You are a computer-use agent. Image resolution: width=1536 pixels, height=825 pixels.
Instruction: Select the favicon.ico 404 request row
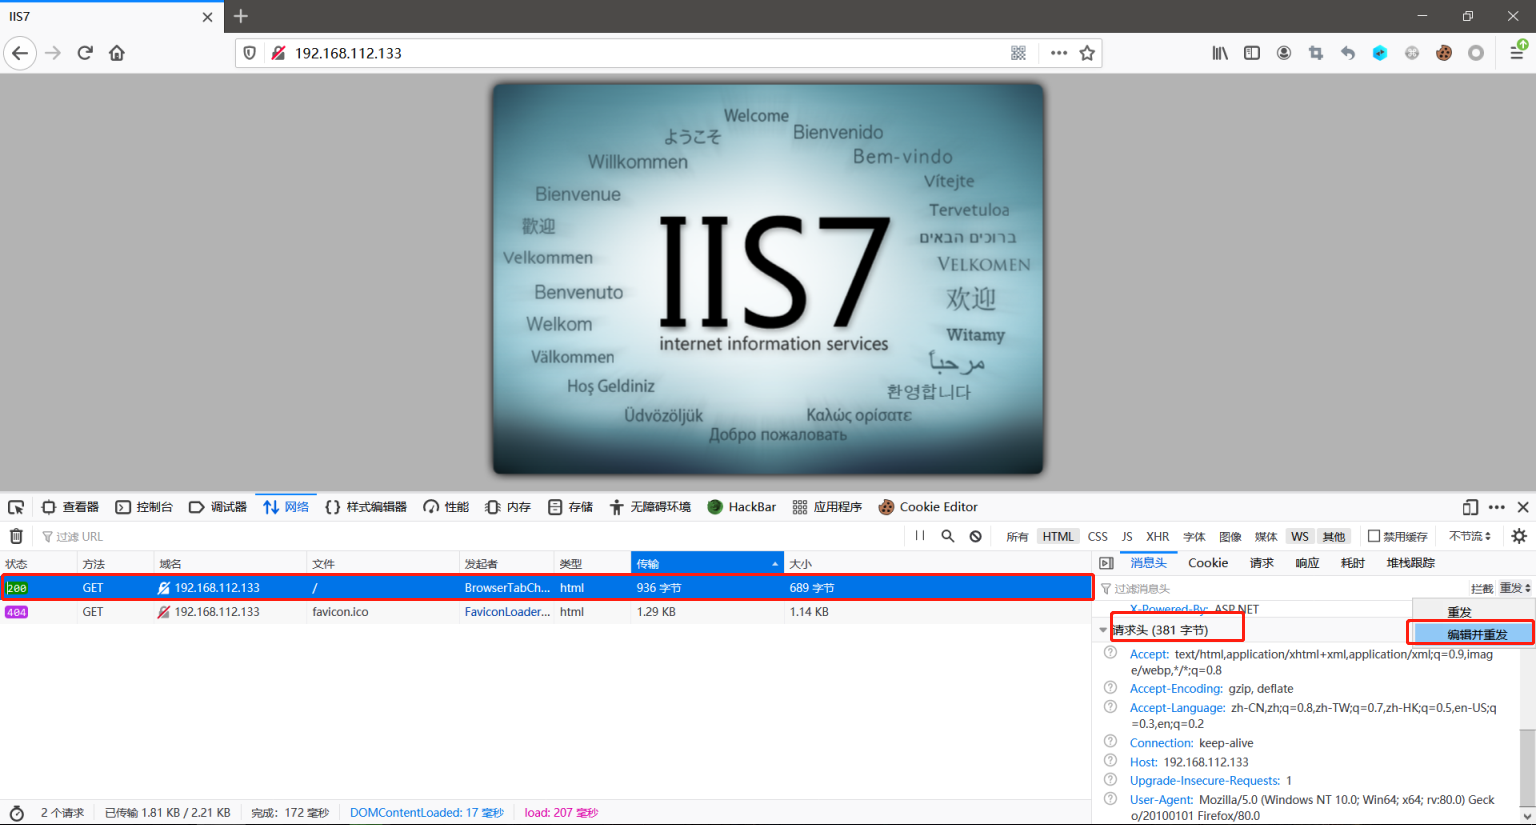[545, 612]
